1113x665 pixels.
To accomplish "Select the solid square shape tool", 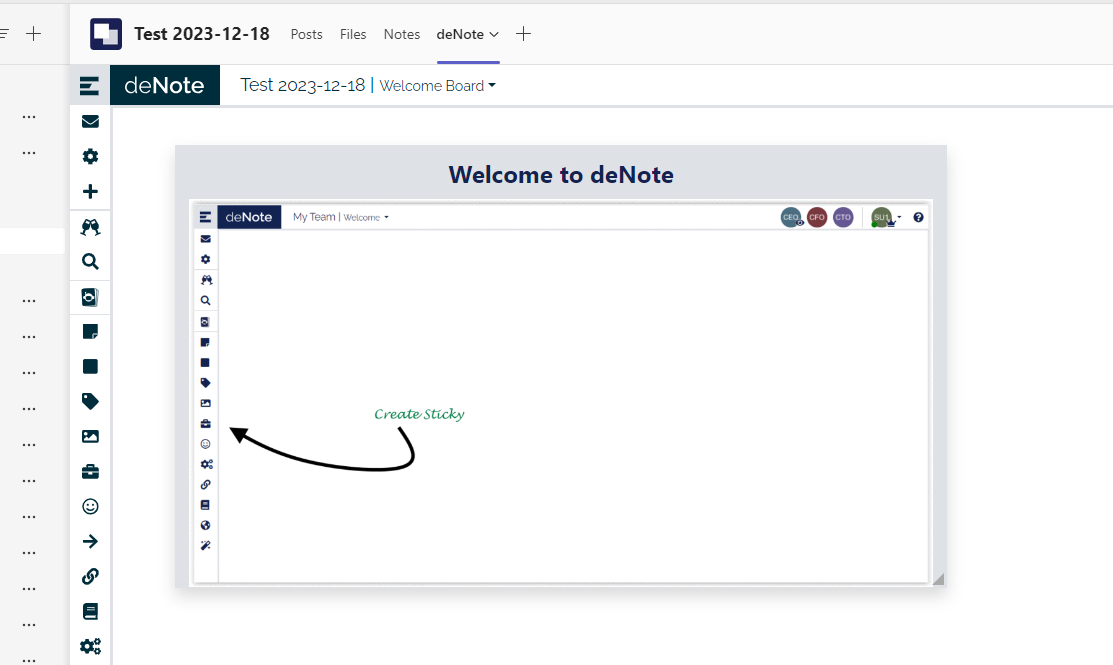I will pos(90,366).
